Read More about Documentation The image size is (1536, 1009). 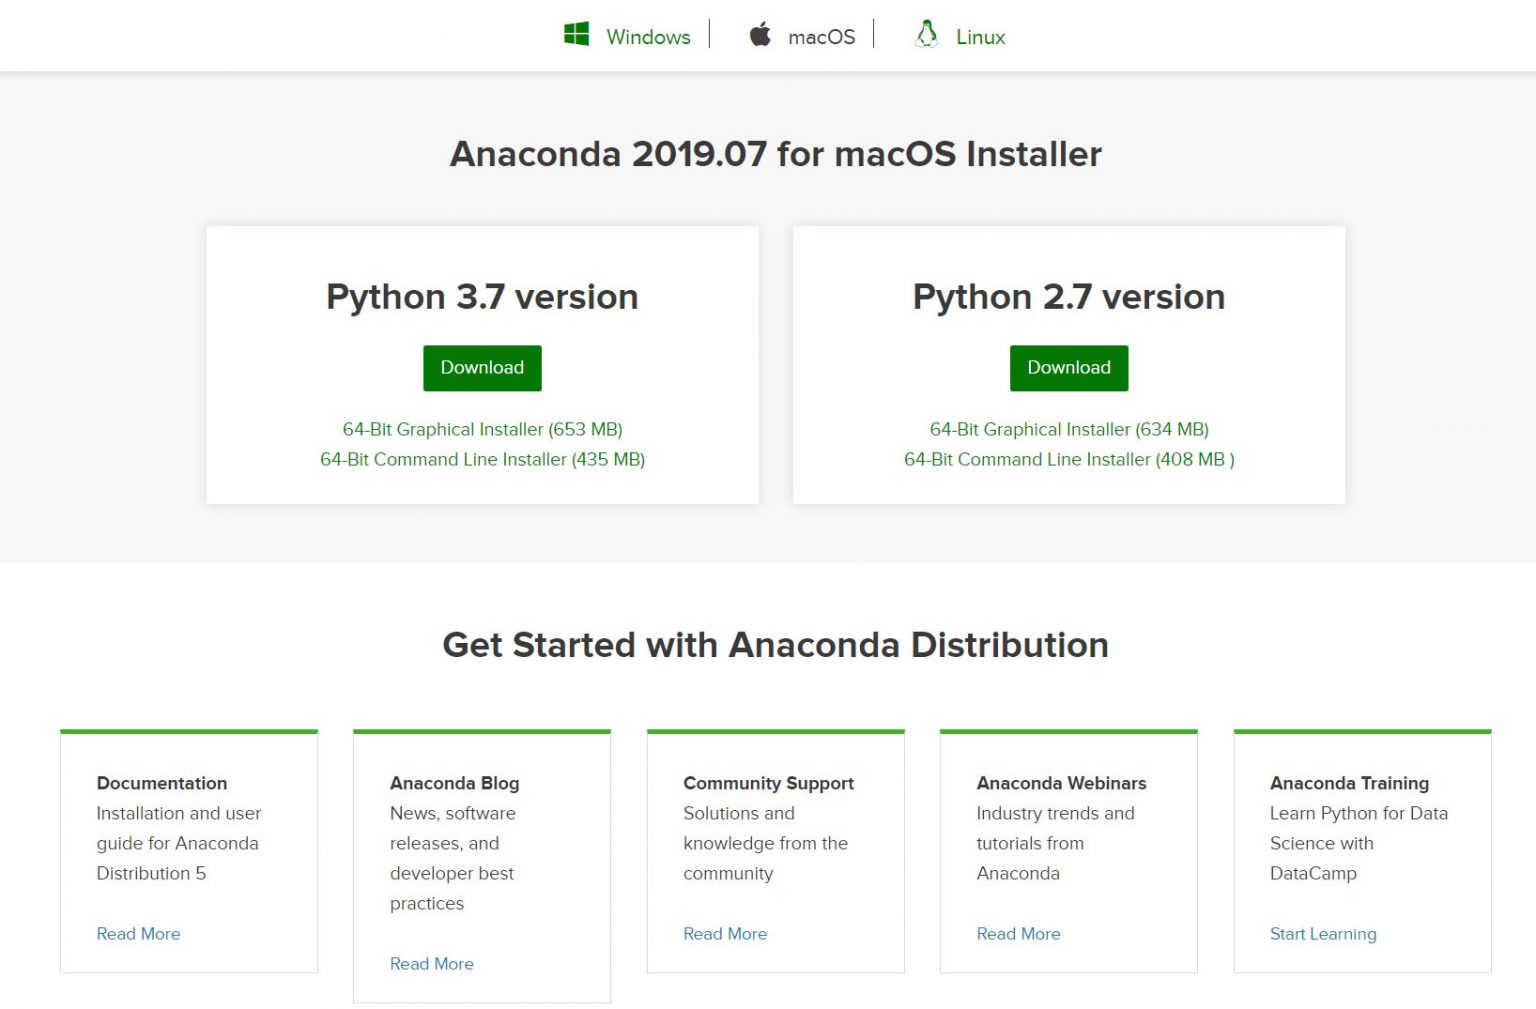(x=138, y=933)
